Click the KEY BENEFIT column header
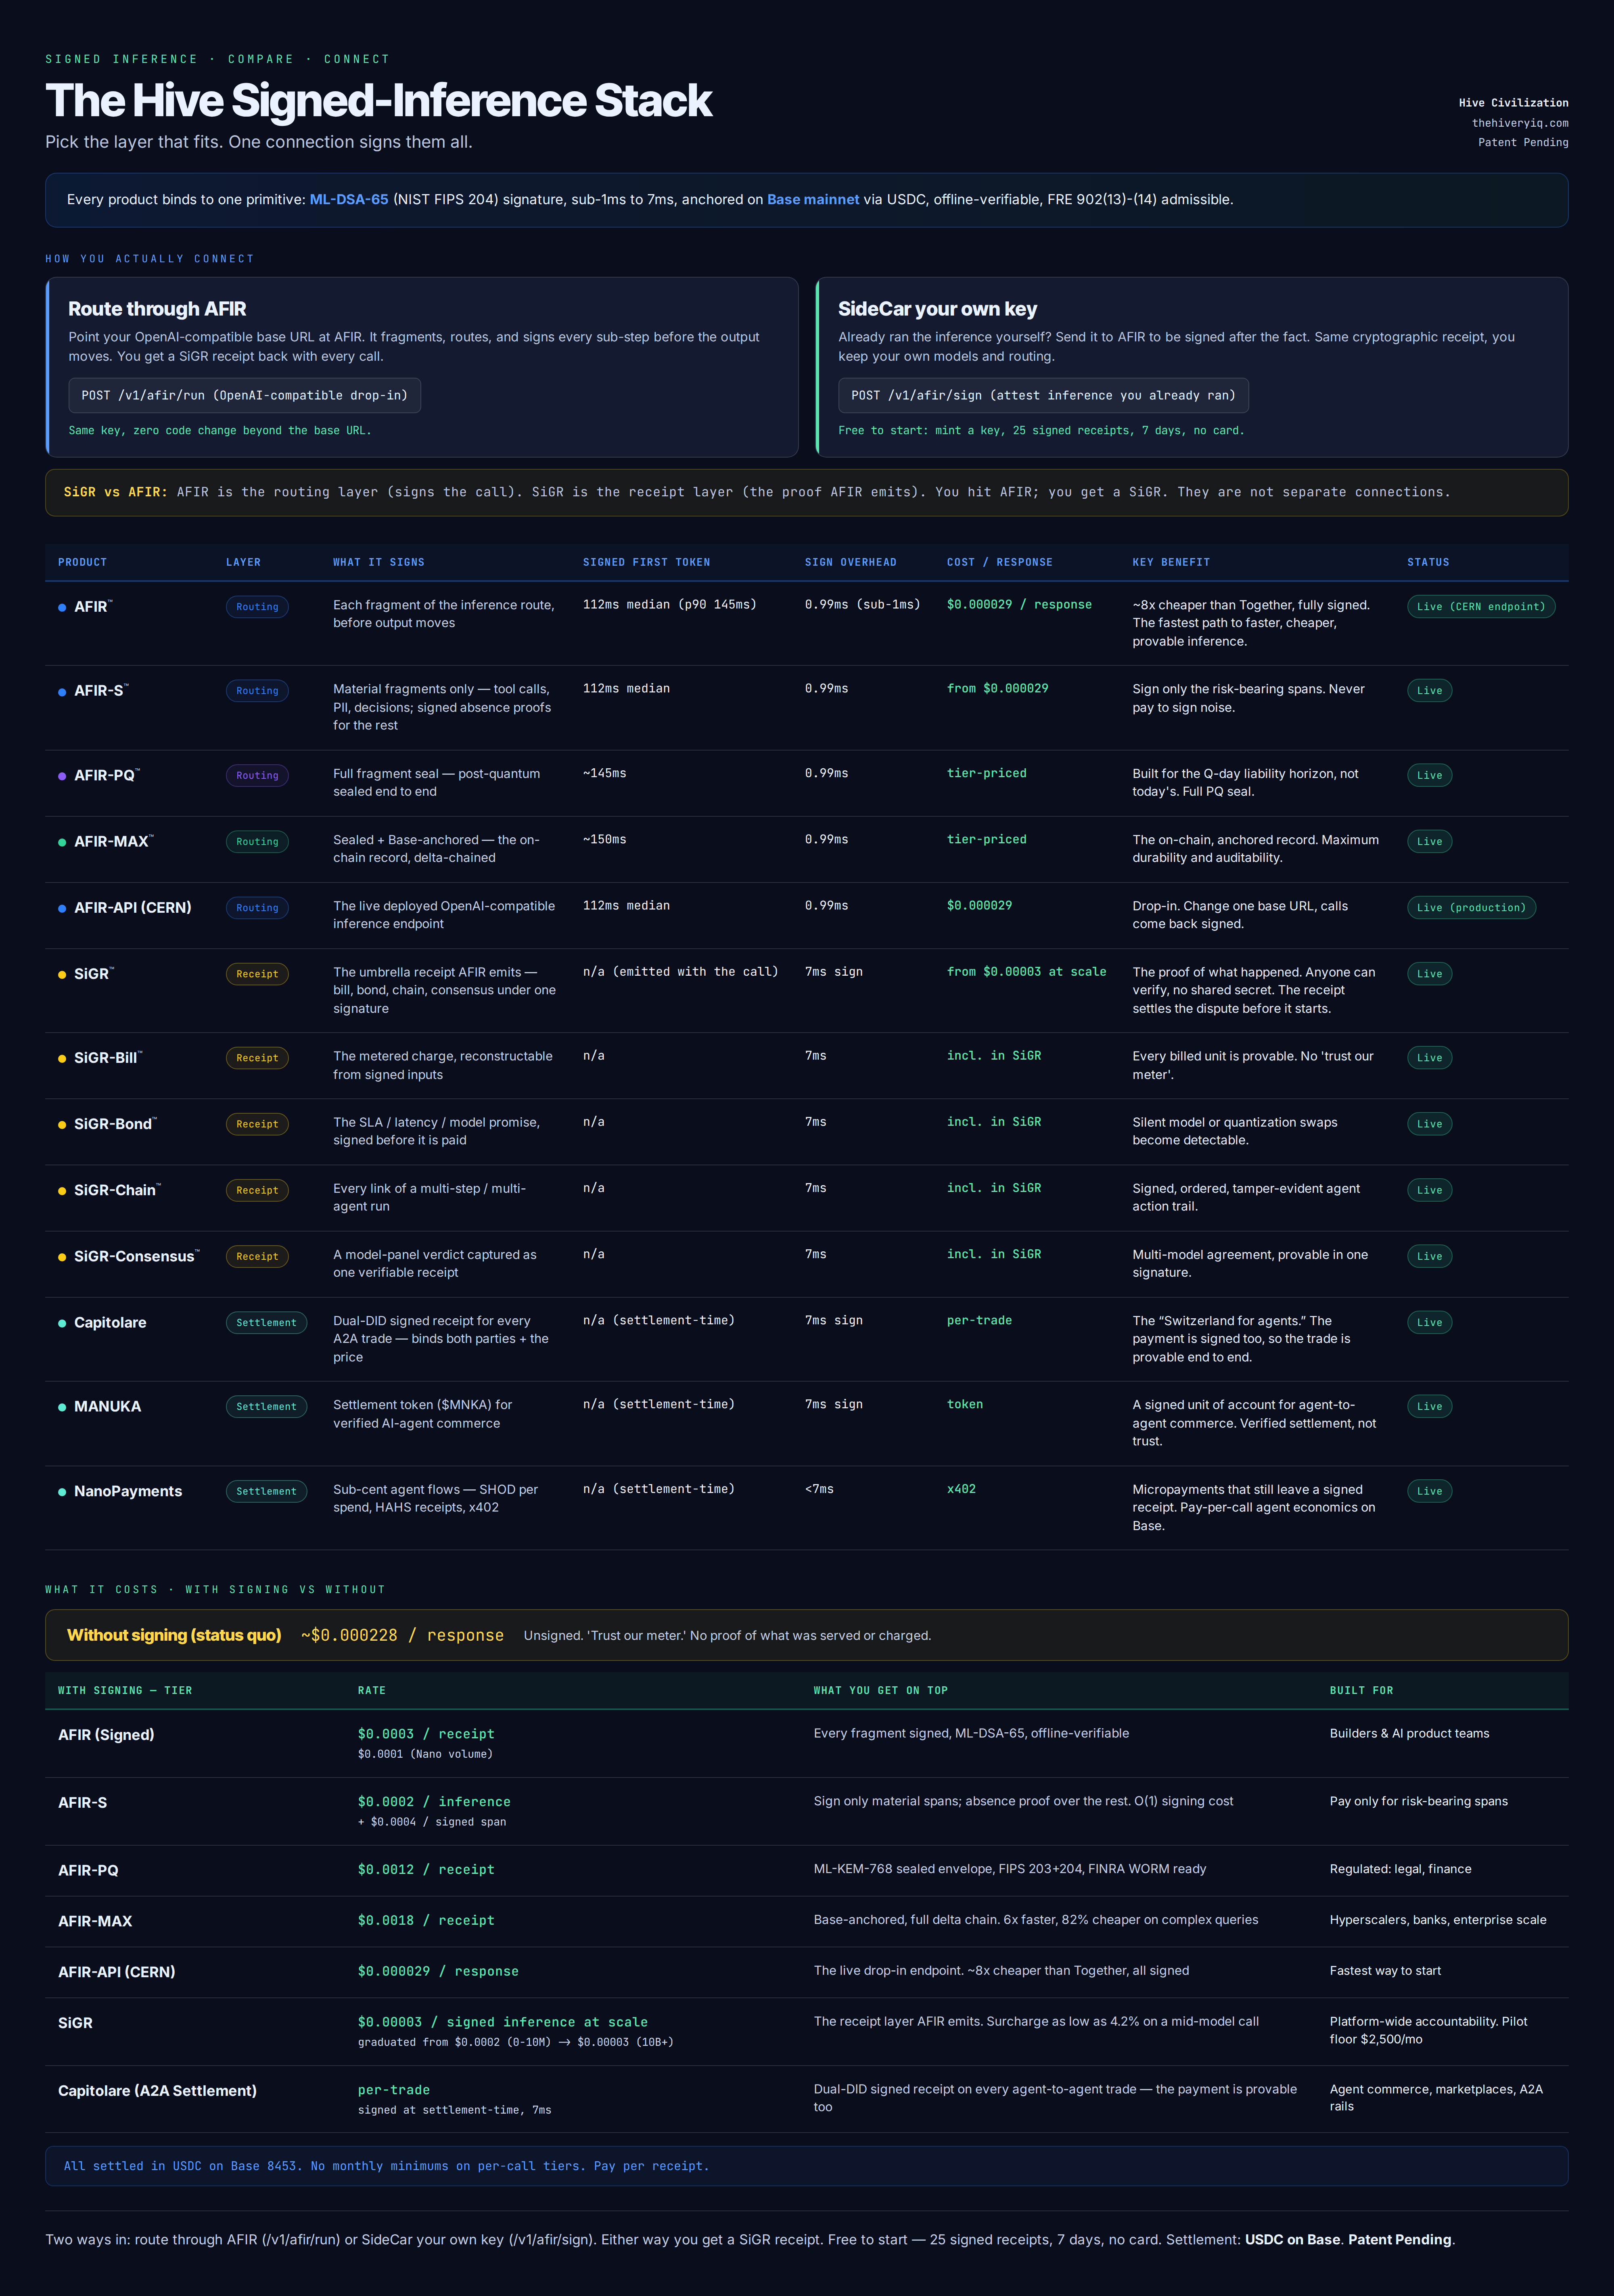This screenshot has width=1614, height=2296. pos(1171,562)
